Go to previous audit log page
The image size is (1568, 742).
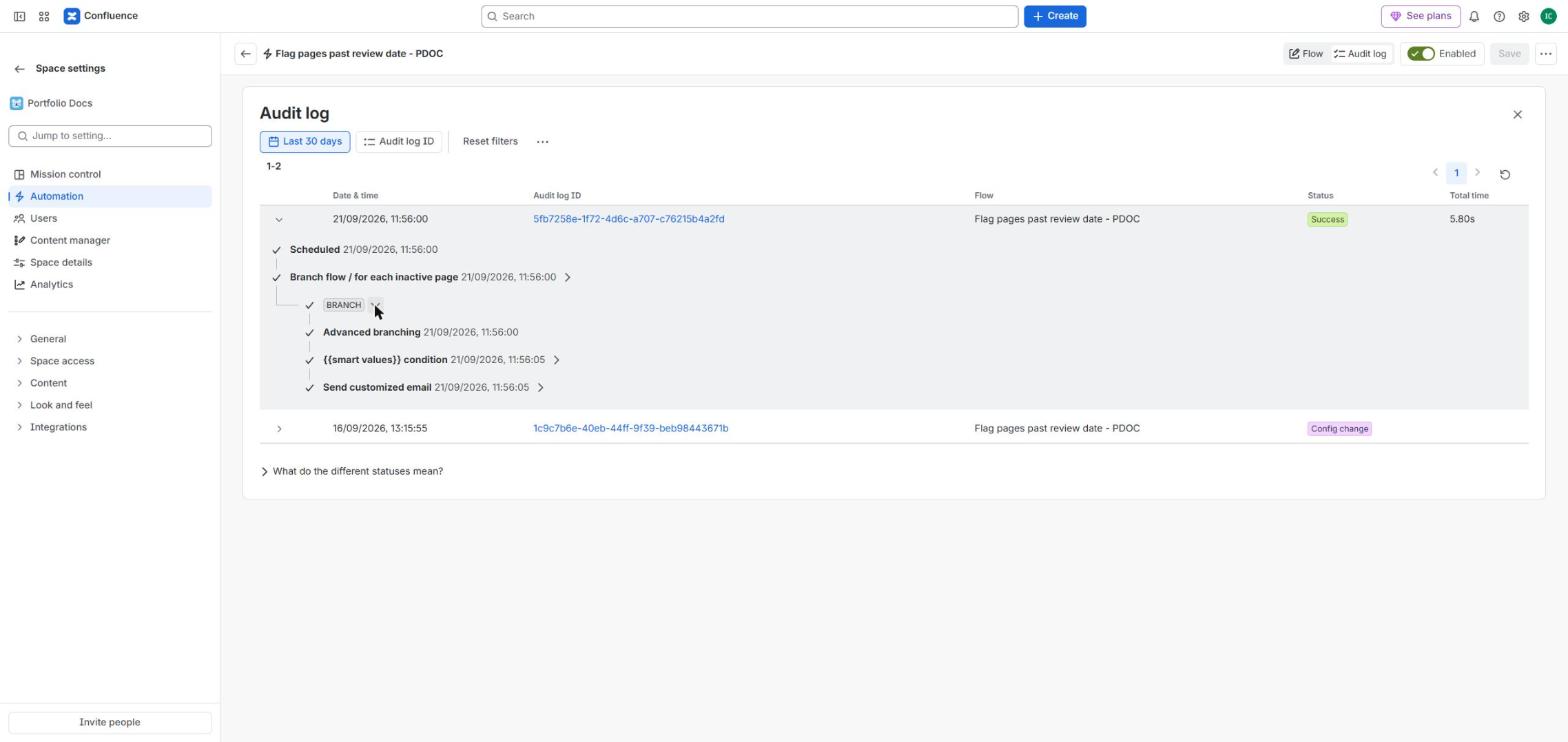tap(1435, 173)
